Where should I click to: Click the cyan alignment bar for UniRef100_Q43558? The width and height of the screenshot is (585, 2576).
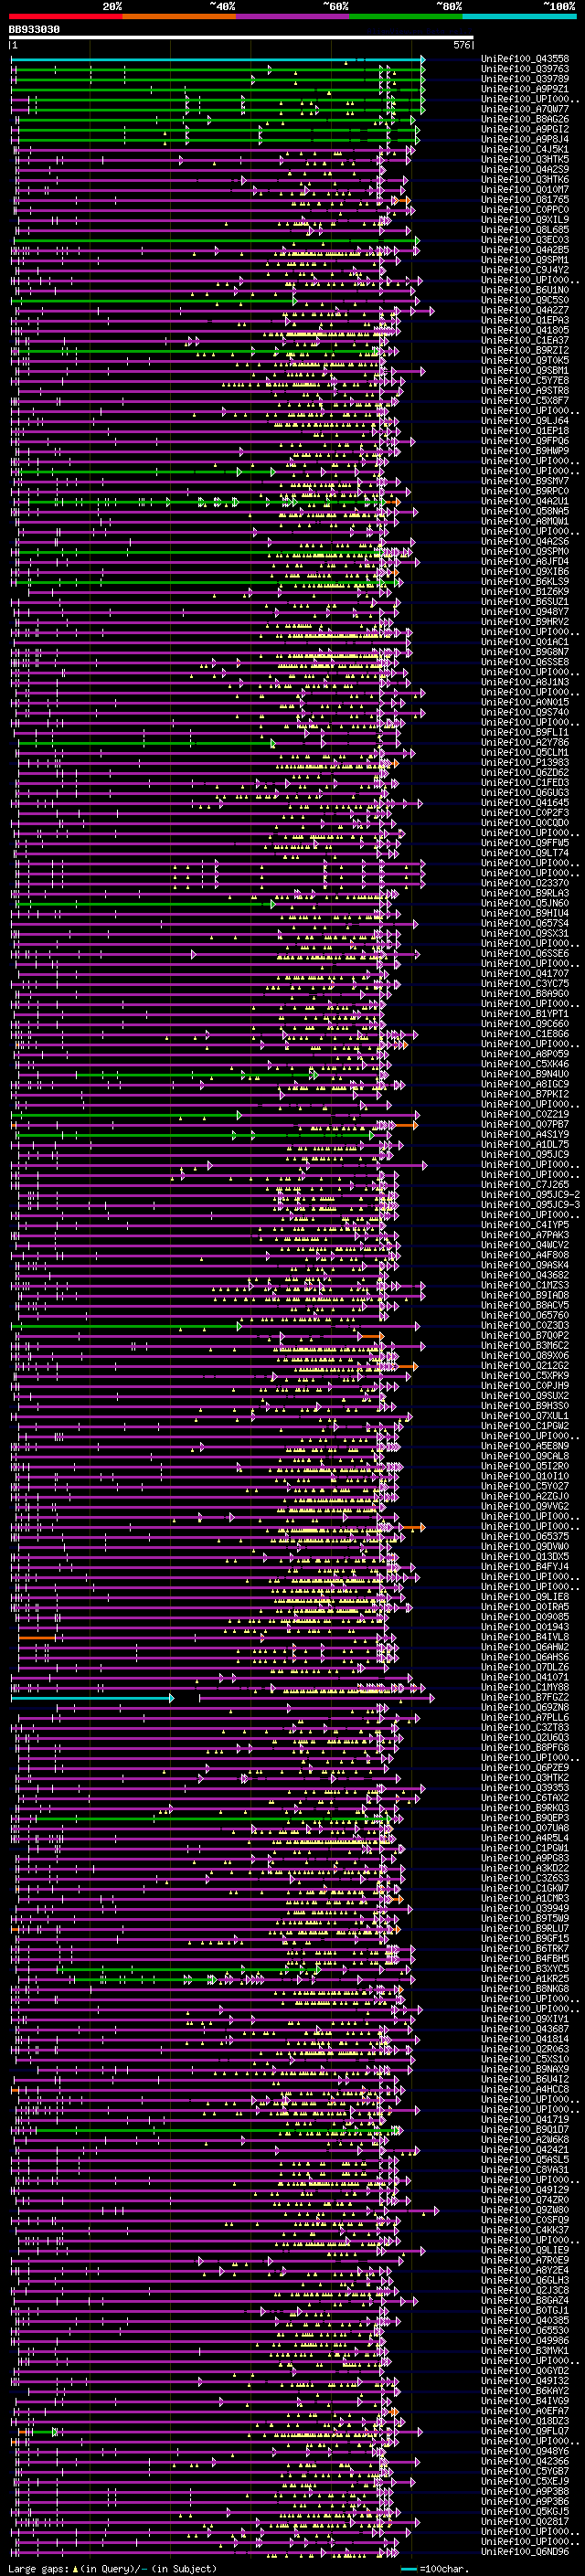point(217,60)
